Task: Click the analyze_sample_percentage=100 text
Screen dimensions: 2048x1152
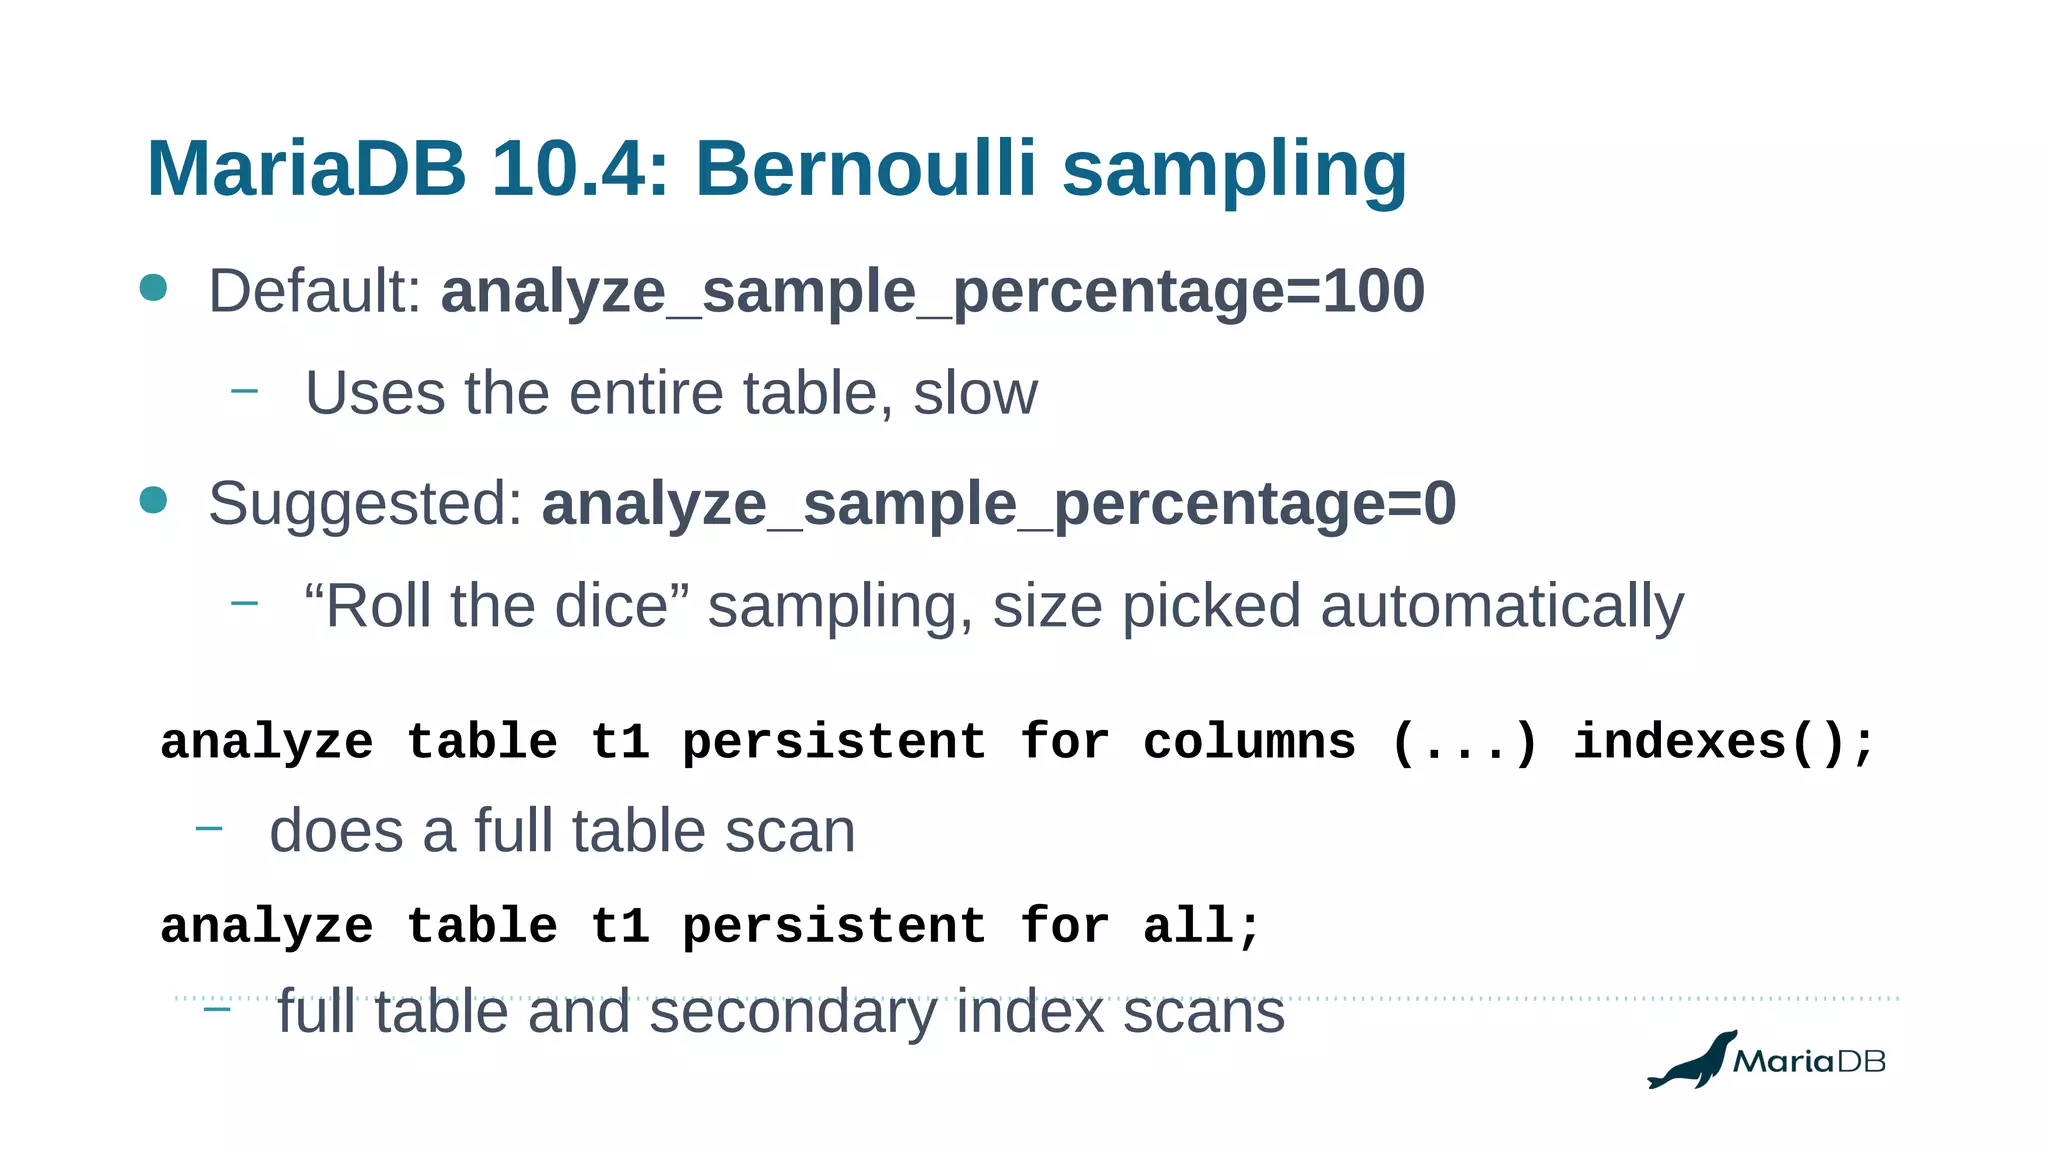Action: tap(933, 293)
